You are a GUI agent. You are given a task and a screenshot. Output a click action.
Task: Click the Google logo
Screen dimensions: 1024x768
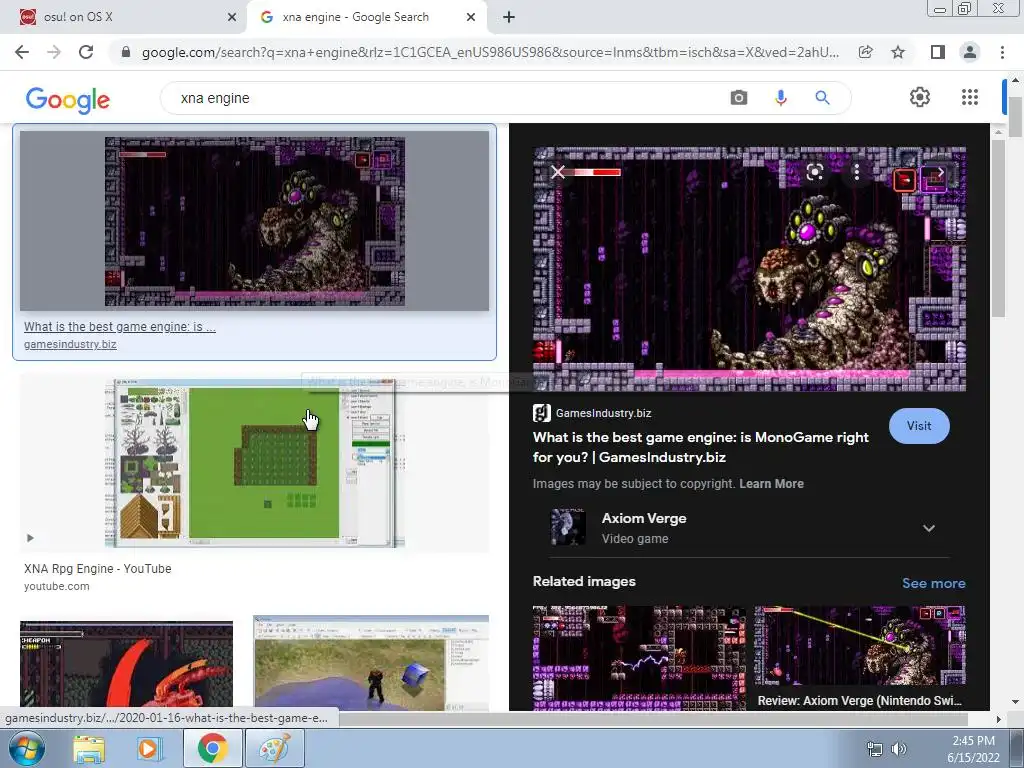[67, 99]
